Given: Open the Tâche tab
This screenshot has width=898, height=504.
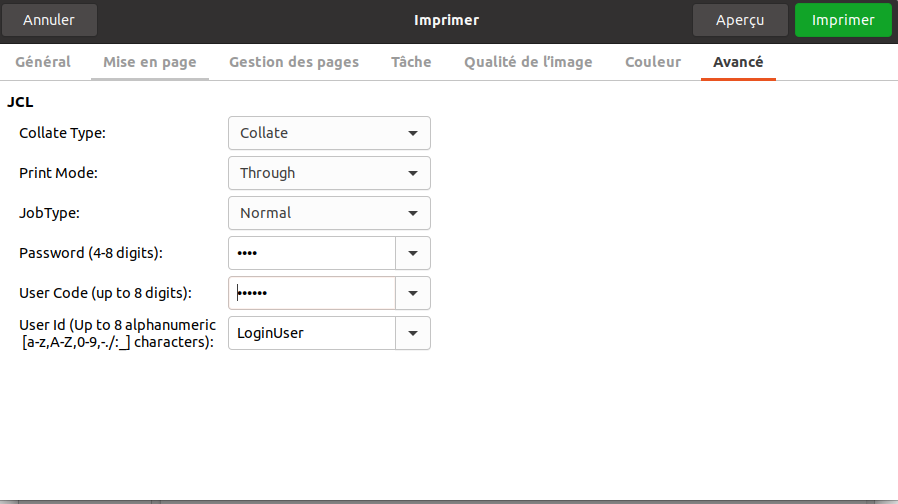Looking at the screenshot, I should 411,62.
